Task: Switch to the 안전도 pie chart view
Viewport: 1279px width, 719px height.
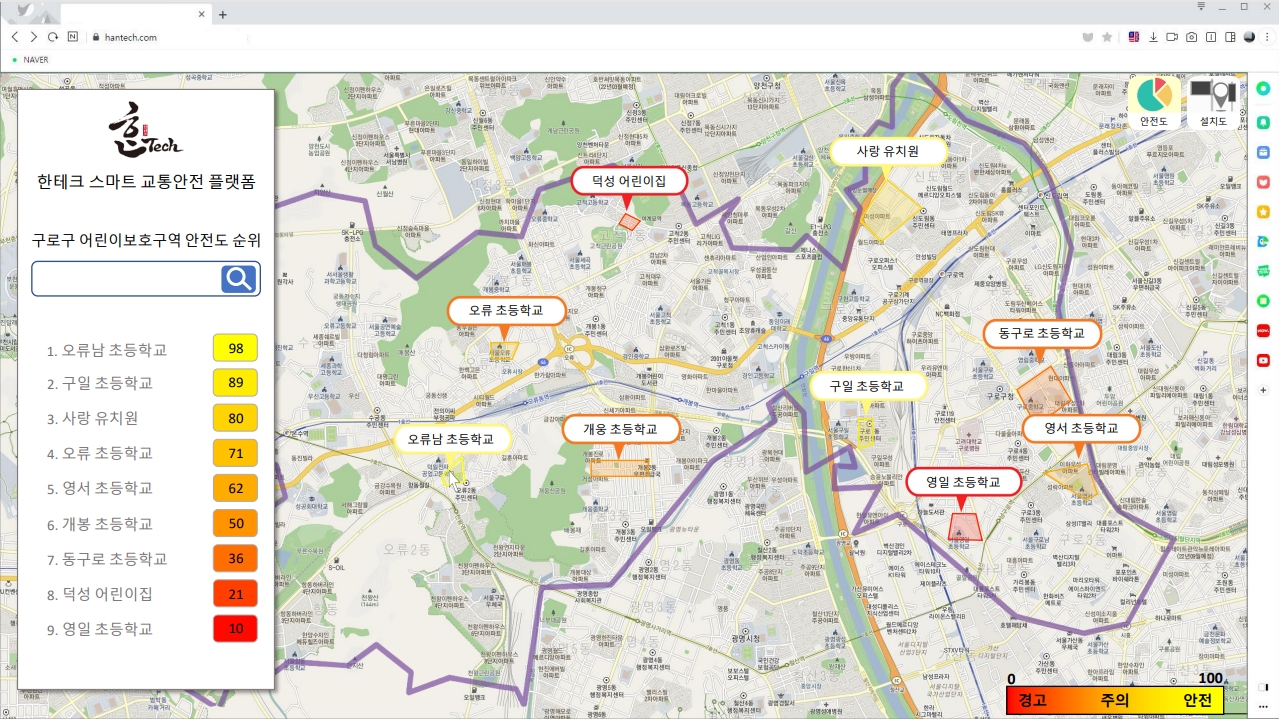Action: click(1154, 103)
